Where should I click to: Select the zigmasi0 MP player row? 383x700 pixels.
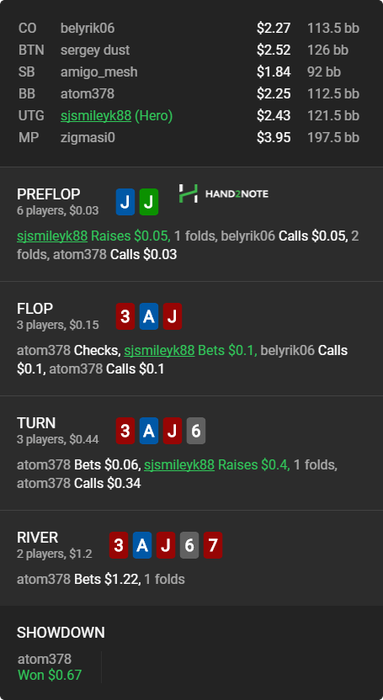(x=191, y=138)
